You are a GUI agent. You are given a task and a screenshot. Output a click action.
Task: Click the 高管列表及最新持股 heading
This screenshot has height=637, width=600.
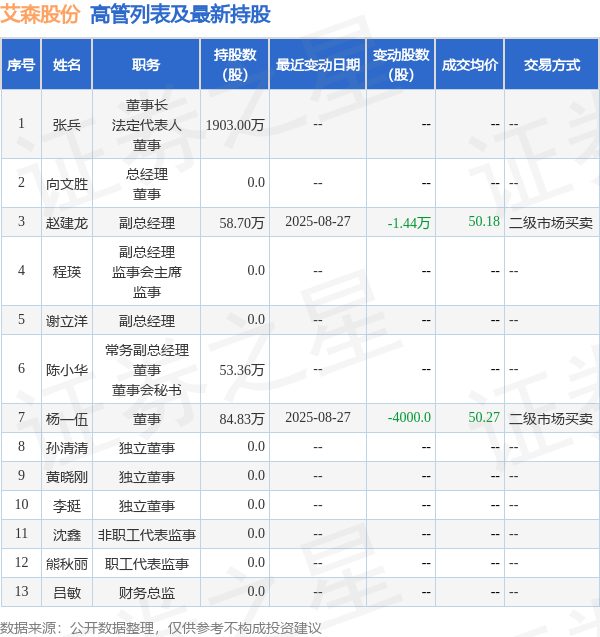180,15
